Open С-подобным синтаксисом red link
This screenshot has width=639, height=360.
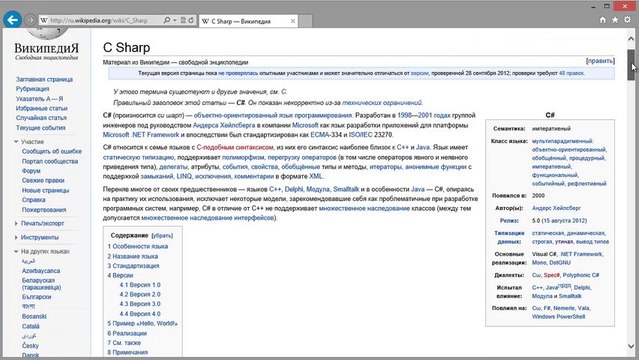[x=235, y=147]
